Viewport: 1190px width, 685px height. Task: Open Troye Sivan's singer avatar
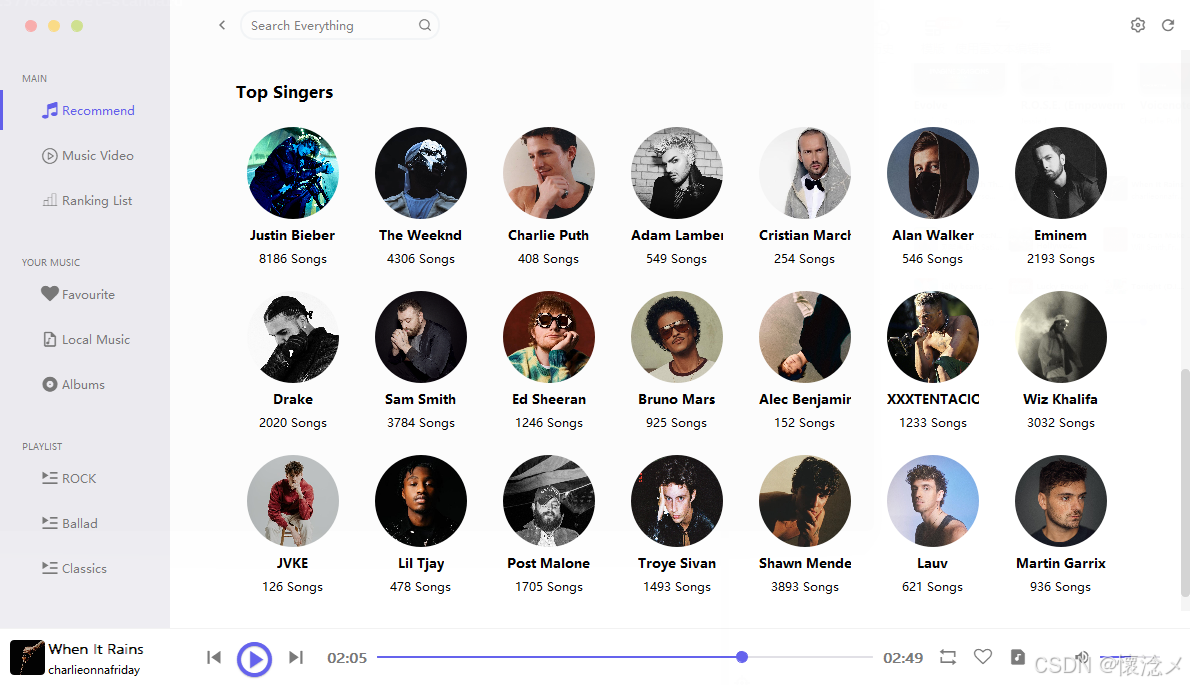click(x=676, y=501)
